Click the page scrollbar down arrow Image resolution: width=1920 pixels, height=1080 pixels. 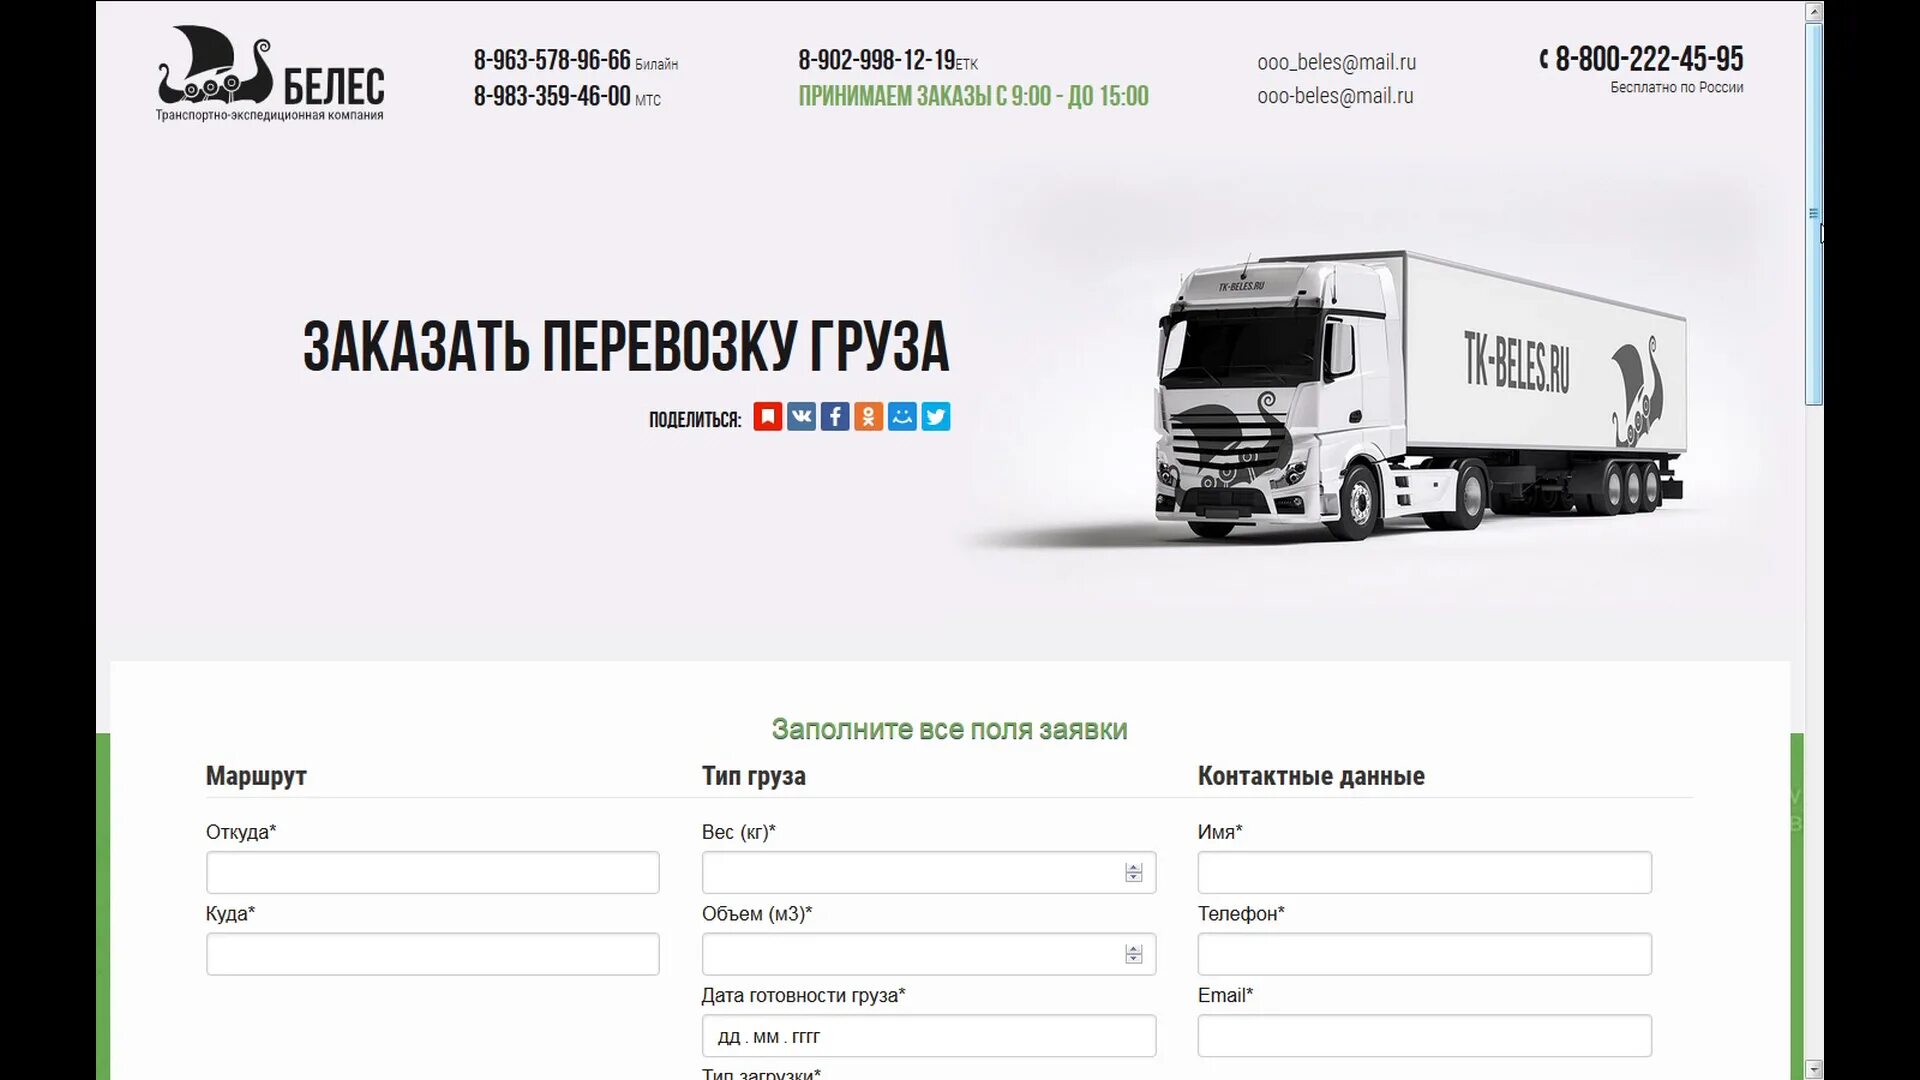pyautogui.click(x=1814, y=1069)
